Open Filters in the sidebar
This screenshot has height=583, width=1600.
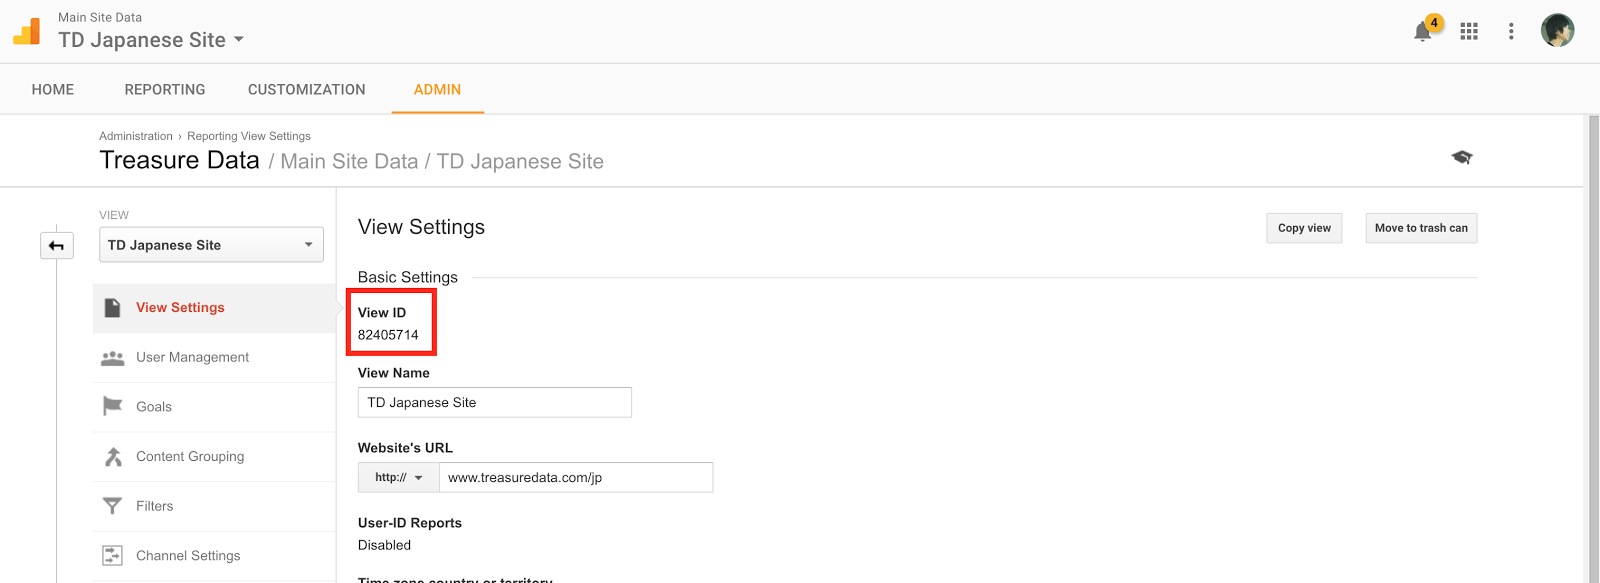[x=214, y=506]
